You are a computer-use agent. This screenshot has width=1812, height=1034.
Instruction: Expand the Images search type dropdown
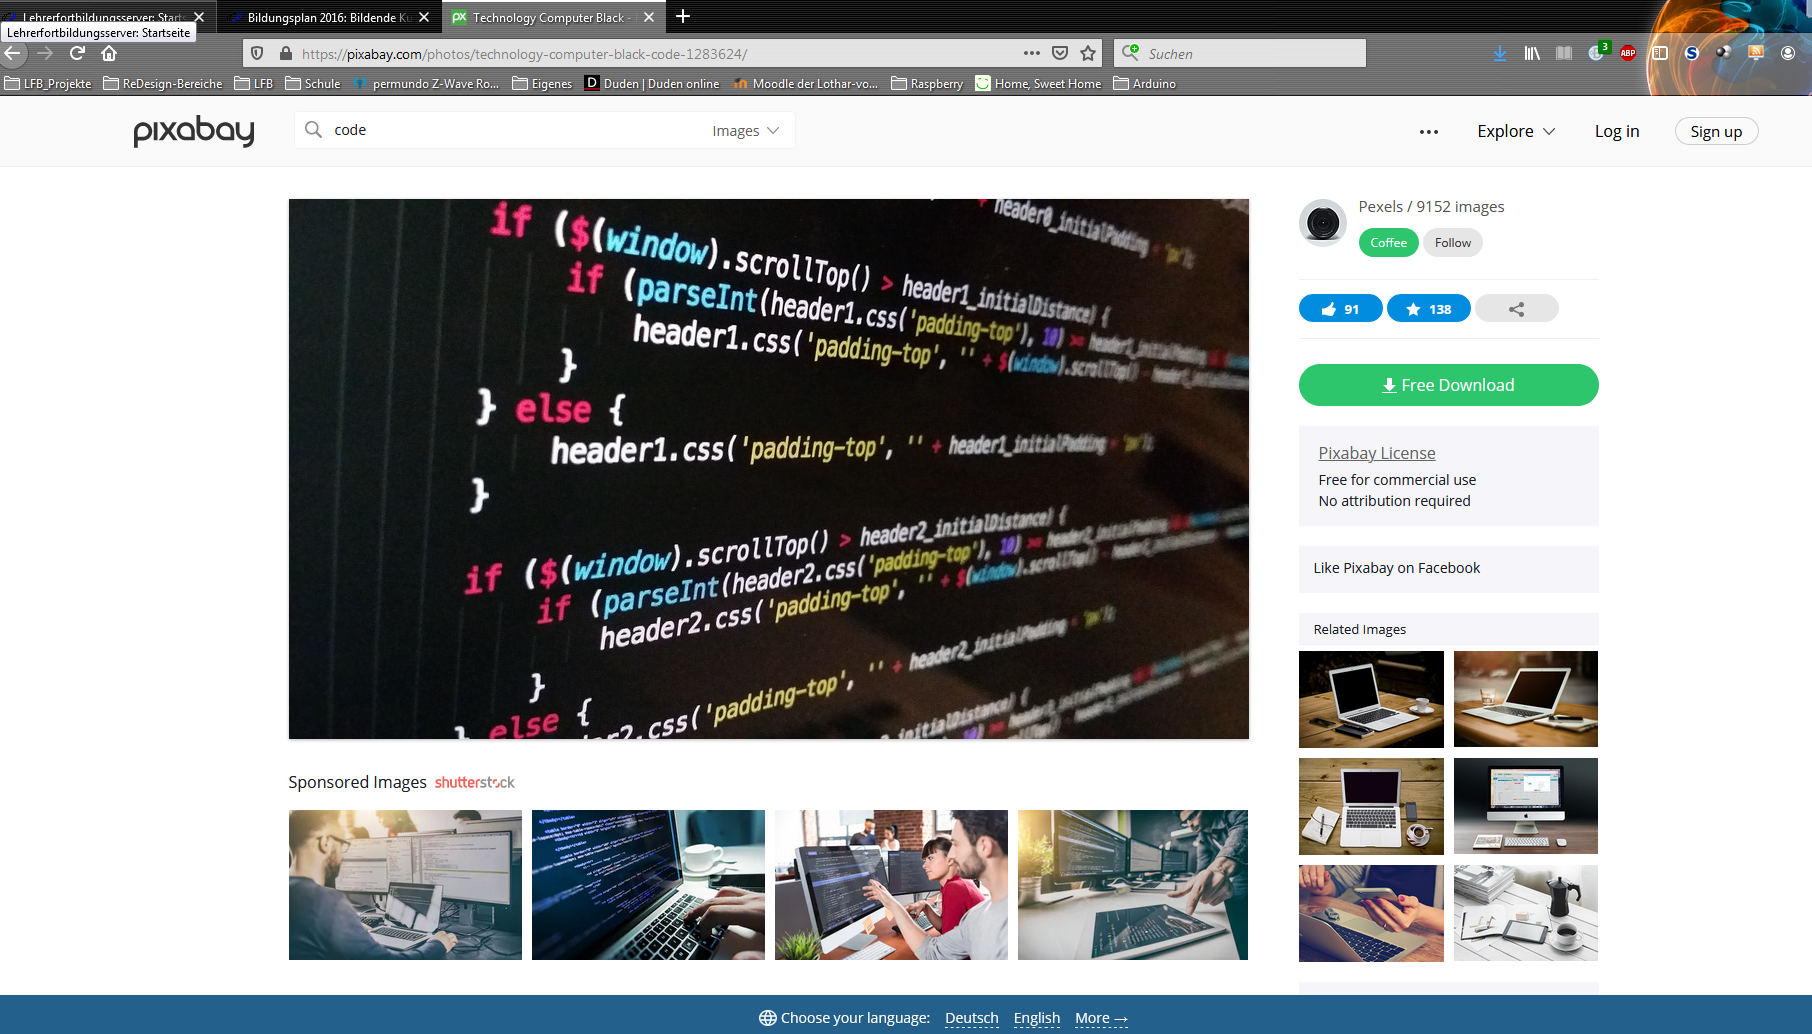click(x=746, y=131)
